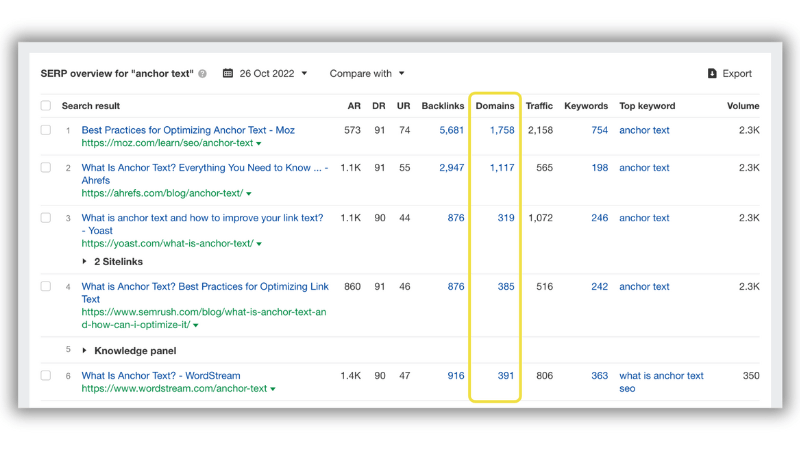Open the wordstream.com URL dropdown arrow
The height and width of the screenshot is (450, 800).
(273, 389)
